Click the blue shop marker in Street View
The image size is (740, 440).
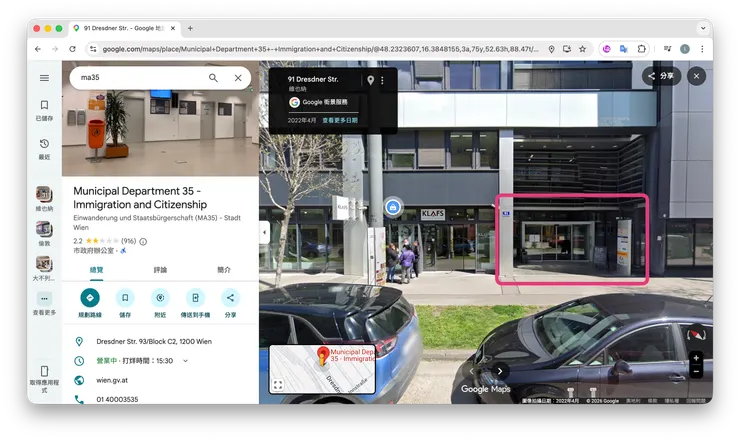point(393,207)
